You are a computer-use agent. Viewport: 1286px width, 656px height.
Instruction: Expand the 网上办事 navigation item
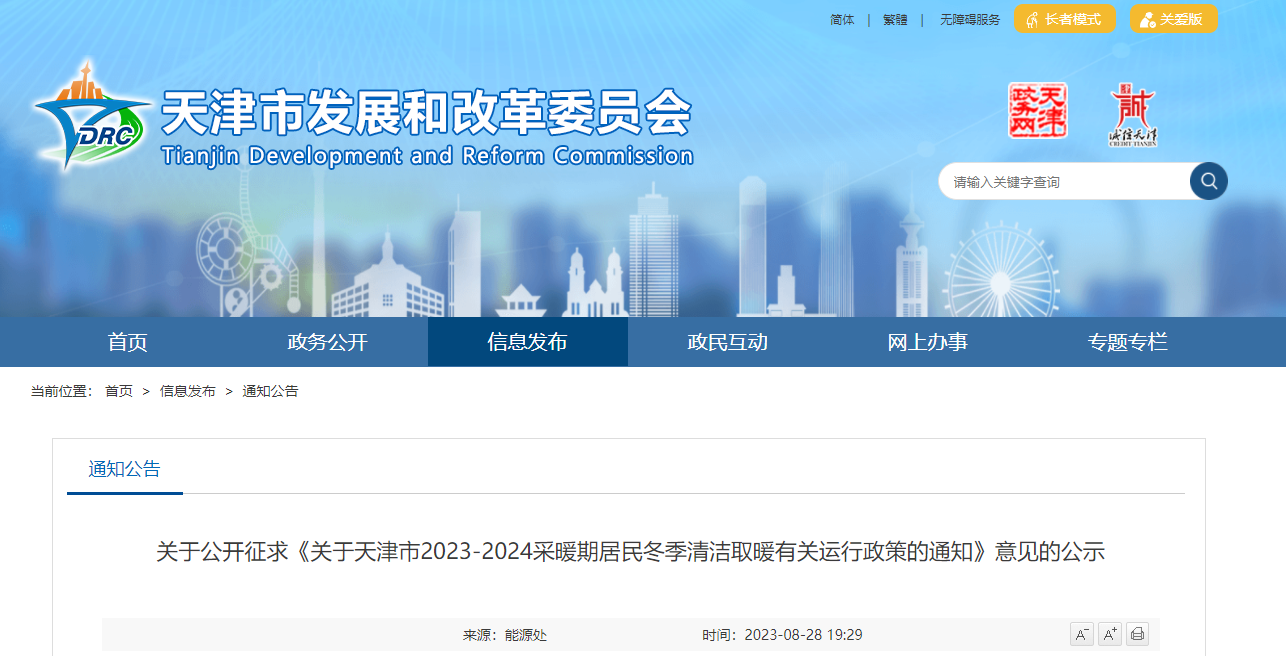(928, 342)
